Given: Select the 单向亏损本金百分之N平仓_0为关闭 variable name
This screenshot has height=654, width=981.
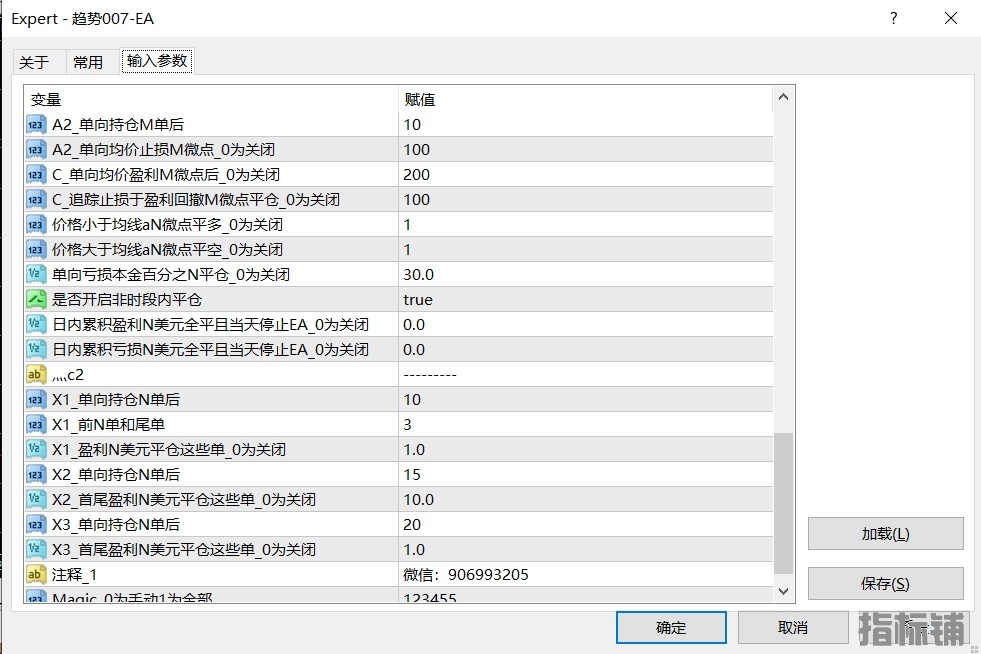Looking at the screenshot, I should click(171, 275).
